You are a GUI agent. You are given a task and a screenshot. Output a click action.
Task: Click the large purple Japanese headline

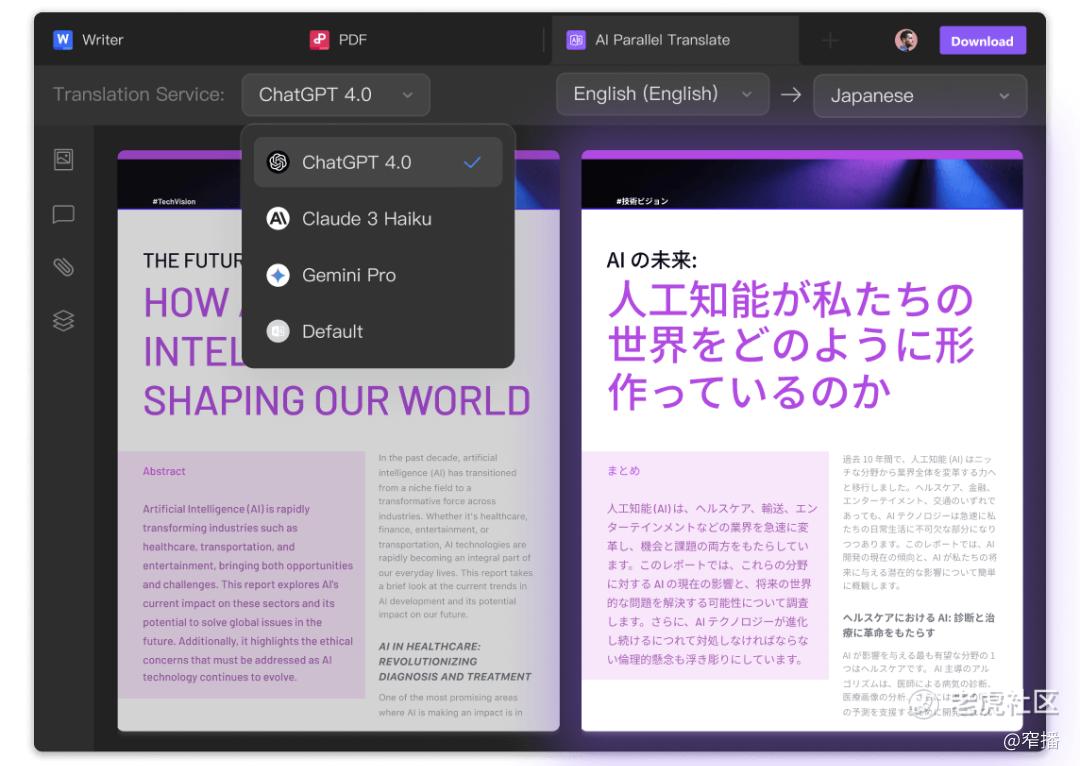click(791, 345)
